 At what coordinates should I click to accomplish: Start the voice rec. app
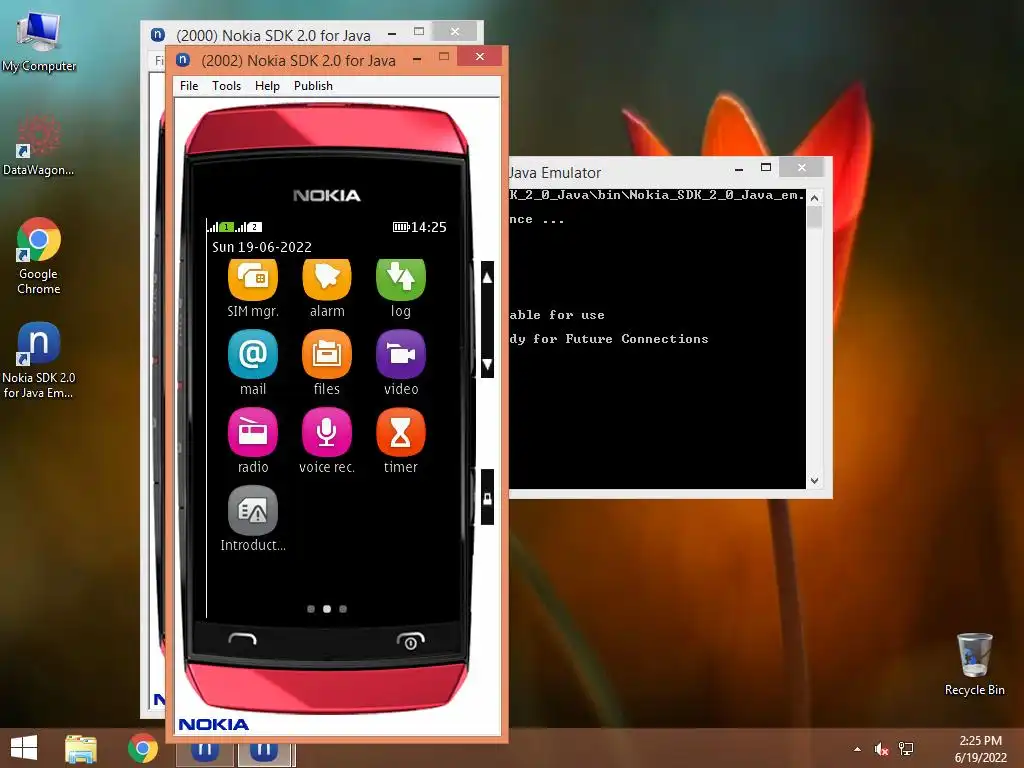tap(327, 432)
